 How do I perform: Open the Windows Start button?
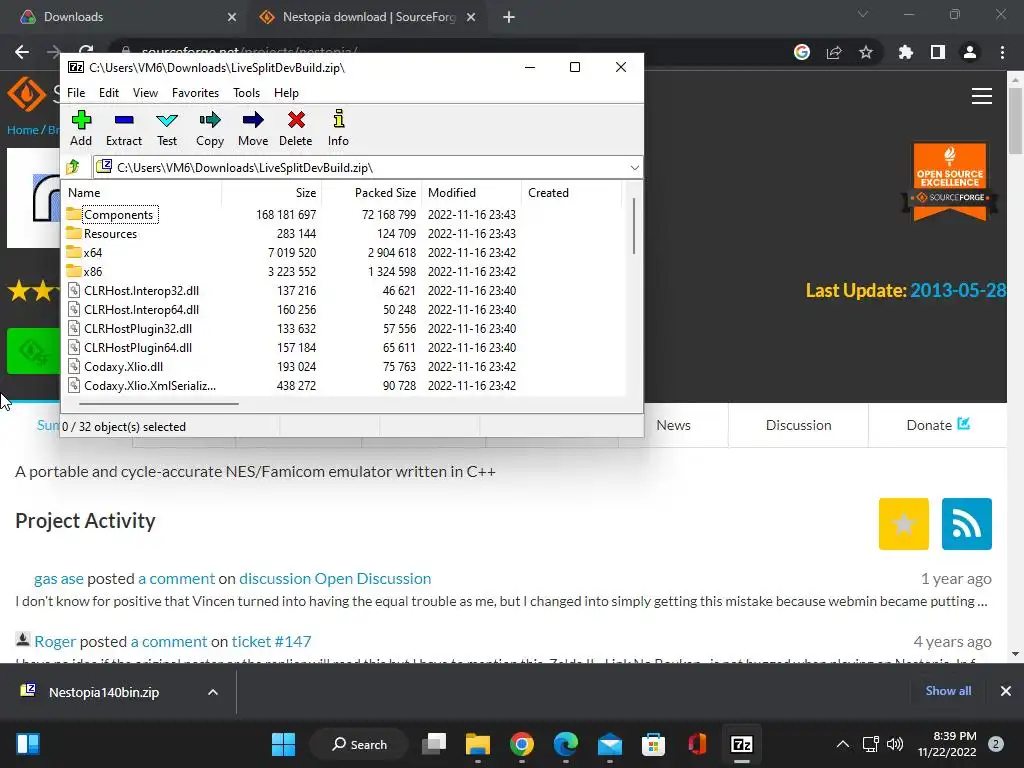coord(283,744)
